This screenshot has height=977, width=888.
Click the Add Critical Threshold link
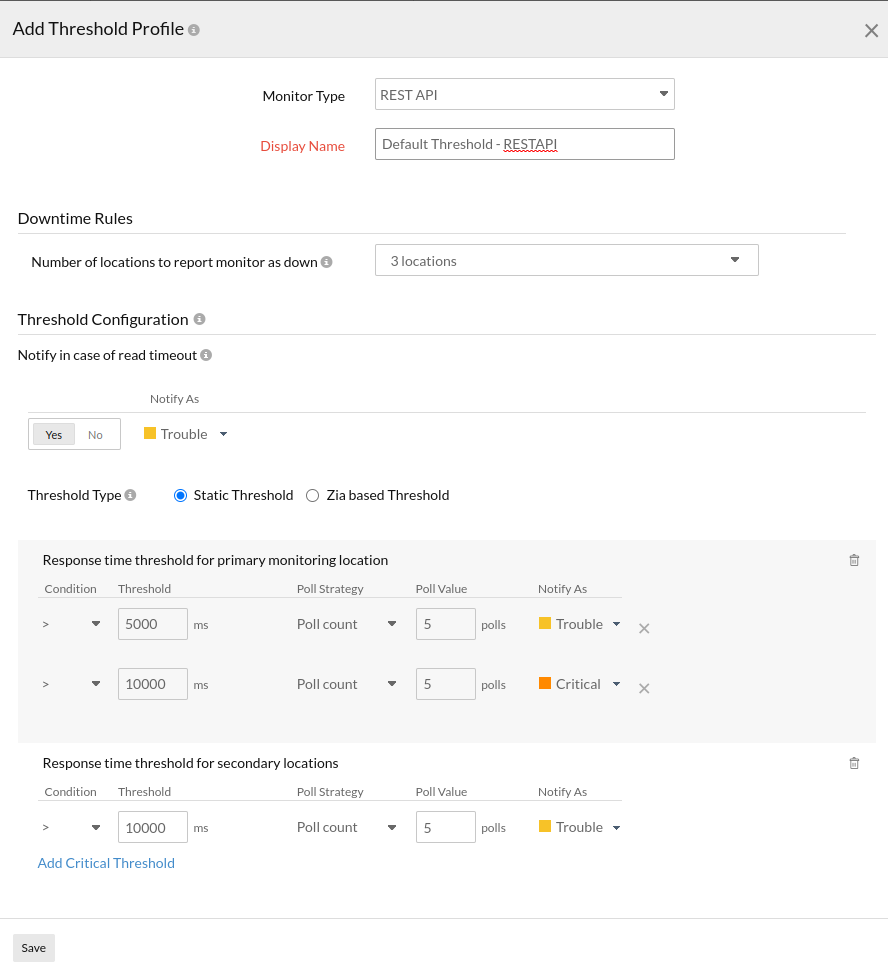coord(106,862)
